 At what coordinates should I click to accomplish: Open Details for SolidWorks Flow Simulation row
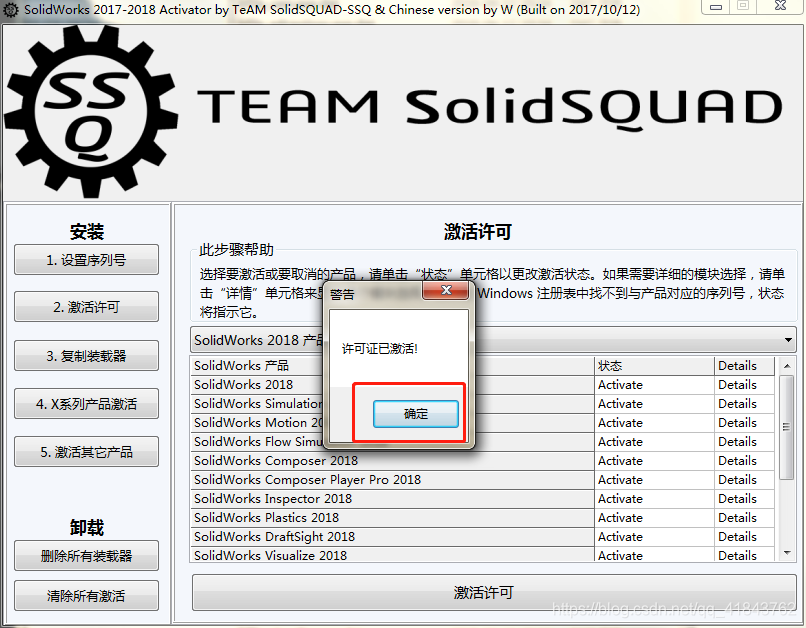coord(744,442)
